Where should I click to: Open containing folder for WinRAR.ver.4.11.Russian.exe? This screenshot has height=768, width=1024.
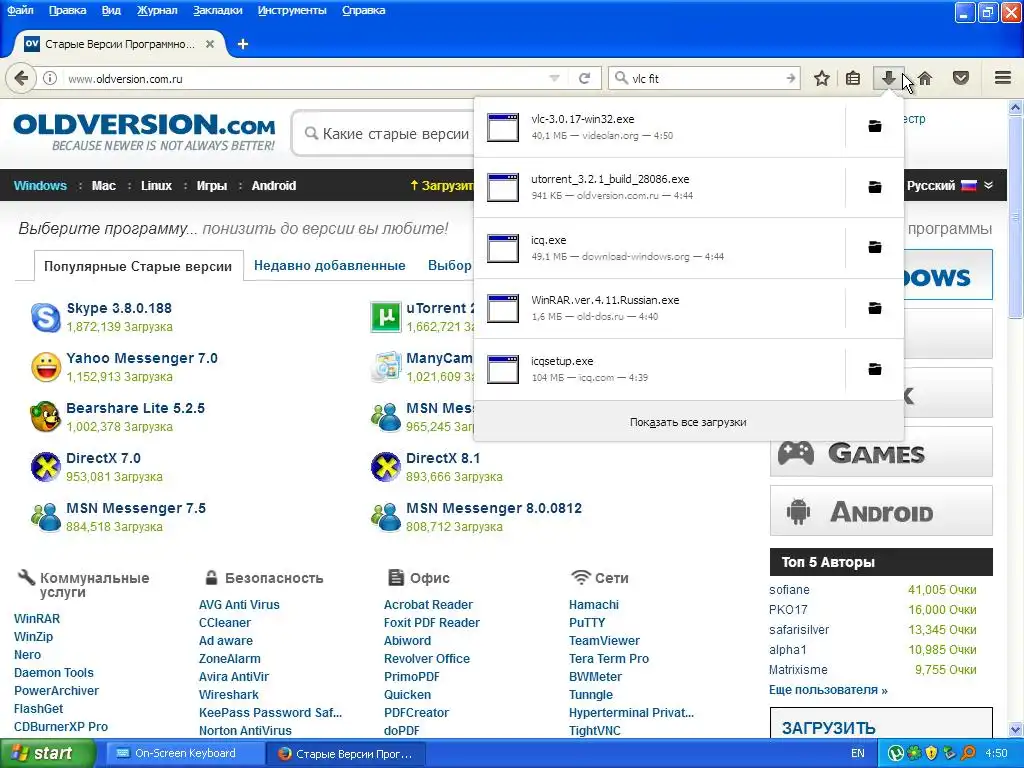pyautogui.click(x=875, y=308)
